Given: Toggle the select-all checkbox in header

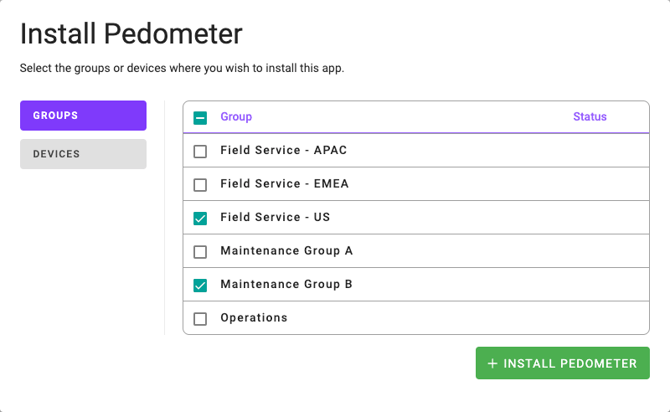Looking at the screenshot, I should (x=200, y=118).
